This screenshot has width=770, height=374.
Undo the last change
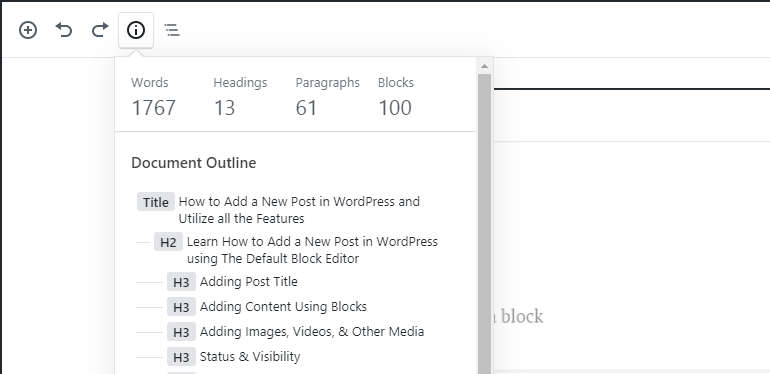(64, 30)
